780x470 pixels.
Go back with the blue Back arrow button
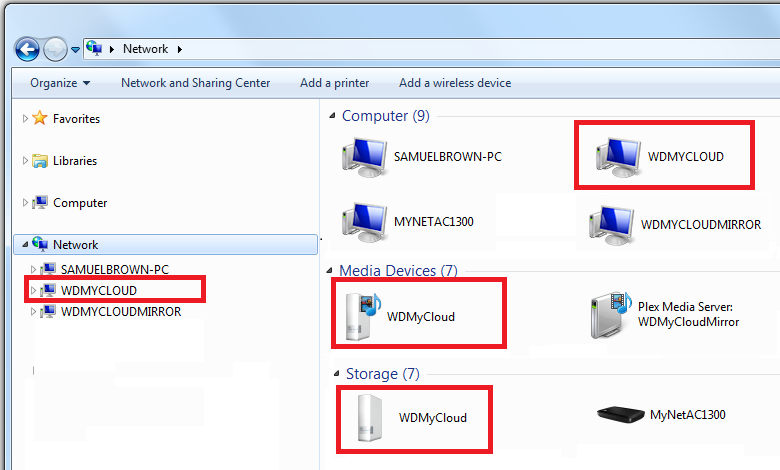27,49
